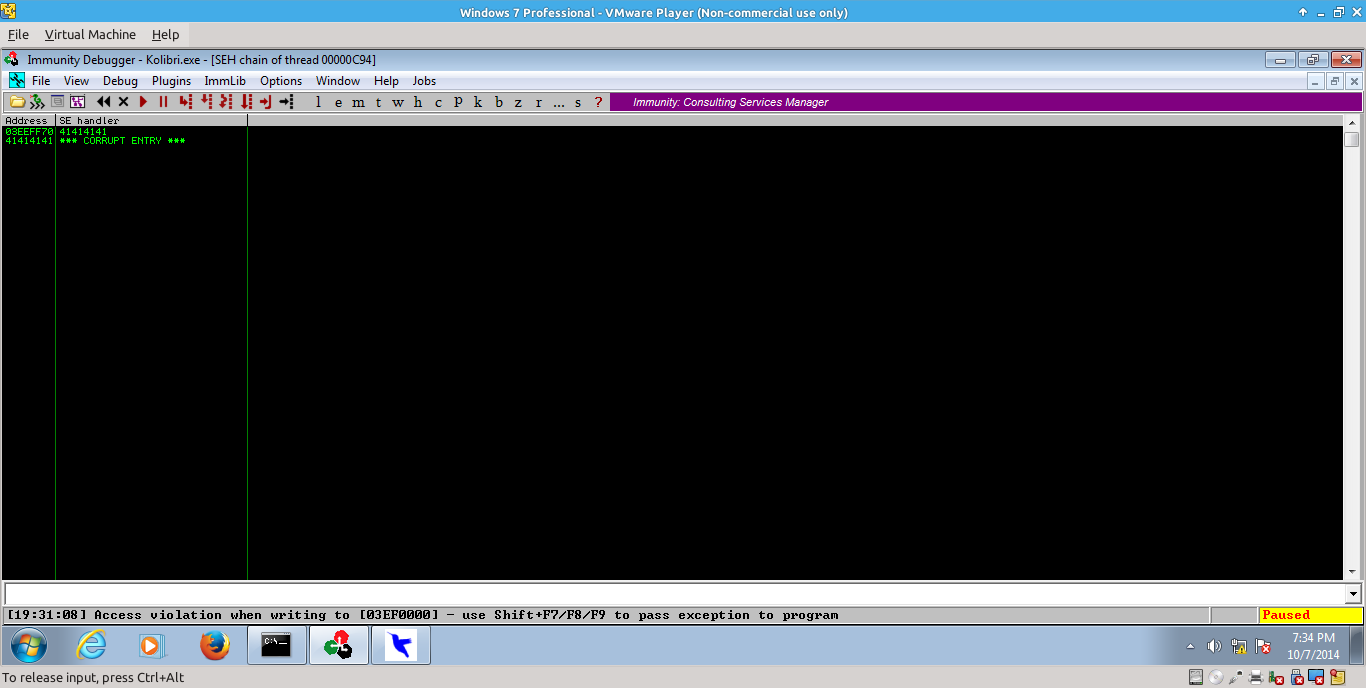Image resolution: width=1366 pixels, height=688 pixels.
Task: Show memory map with 'm' button
Action: click(358, 102)
